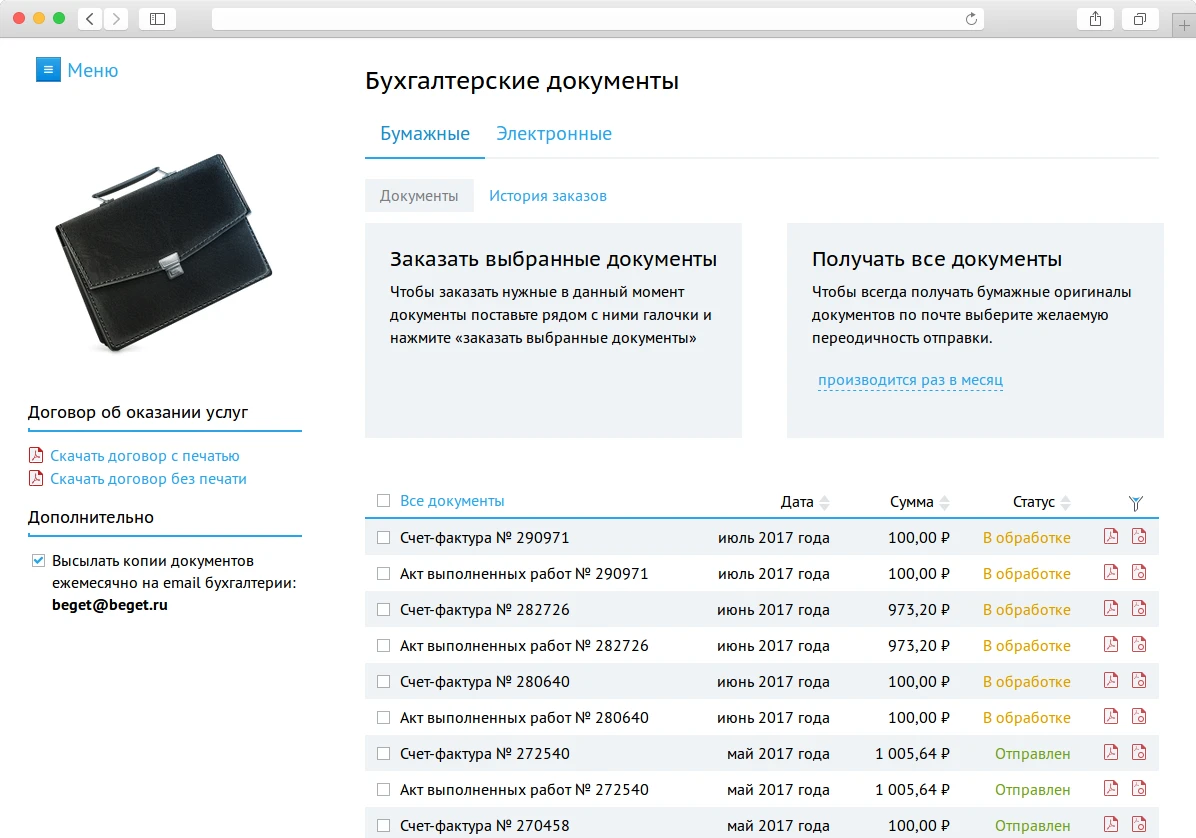Click the stamped PDF icon for Счет-фактура № 272540
Image resolution: width=1196 pixels, height=838 pixels.
point(1139,752)
